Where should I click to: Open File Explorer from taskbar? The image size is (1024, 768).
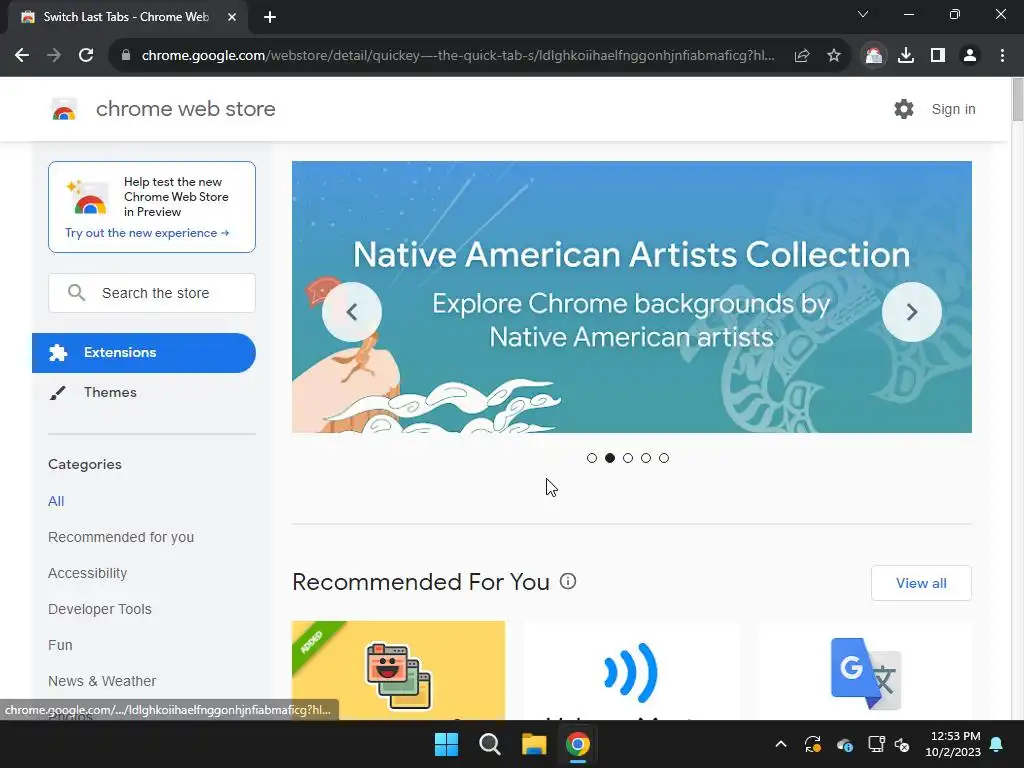[534, 744]
